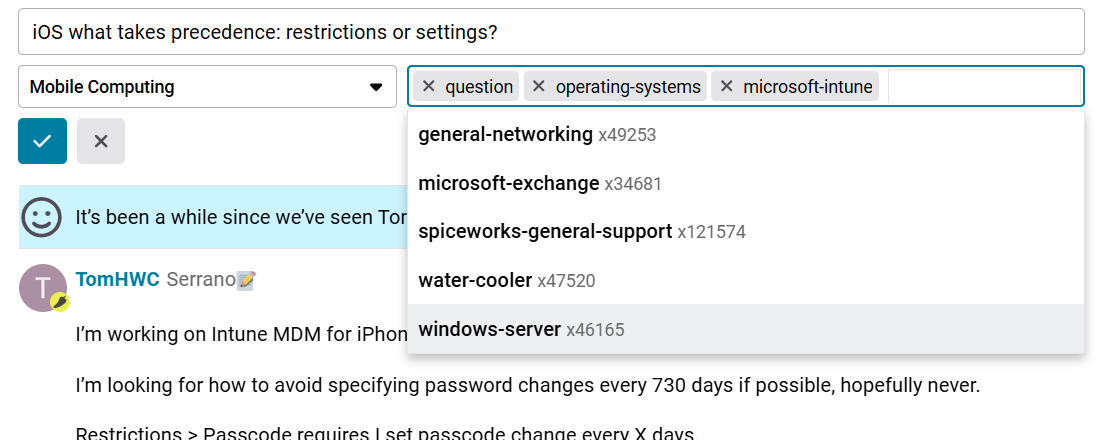Click the category dropdown arrow

376,87
